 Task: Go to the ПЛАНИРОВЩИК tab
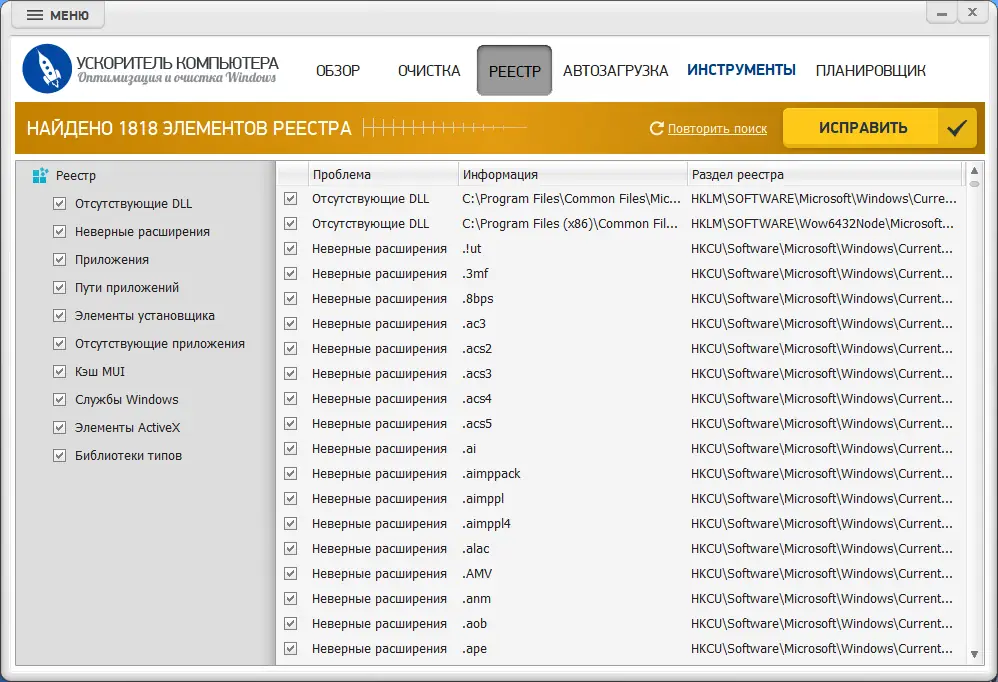870,71
